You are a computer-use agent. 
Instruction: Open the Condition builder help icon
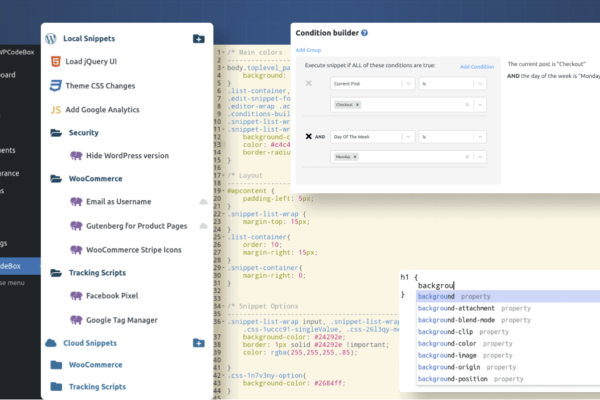[364, 34]
